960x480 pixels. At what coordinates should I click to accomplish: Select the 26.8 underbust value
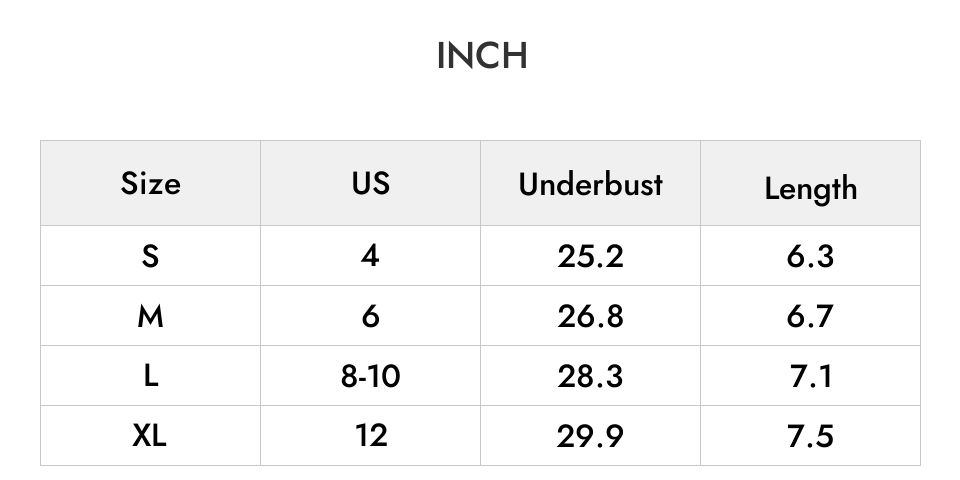[x=590, y=315]
